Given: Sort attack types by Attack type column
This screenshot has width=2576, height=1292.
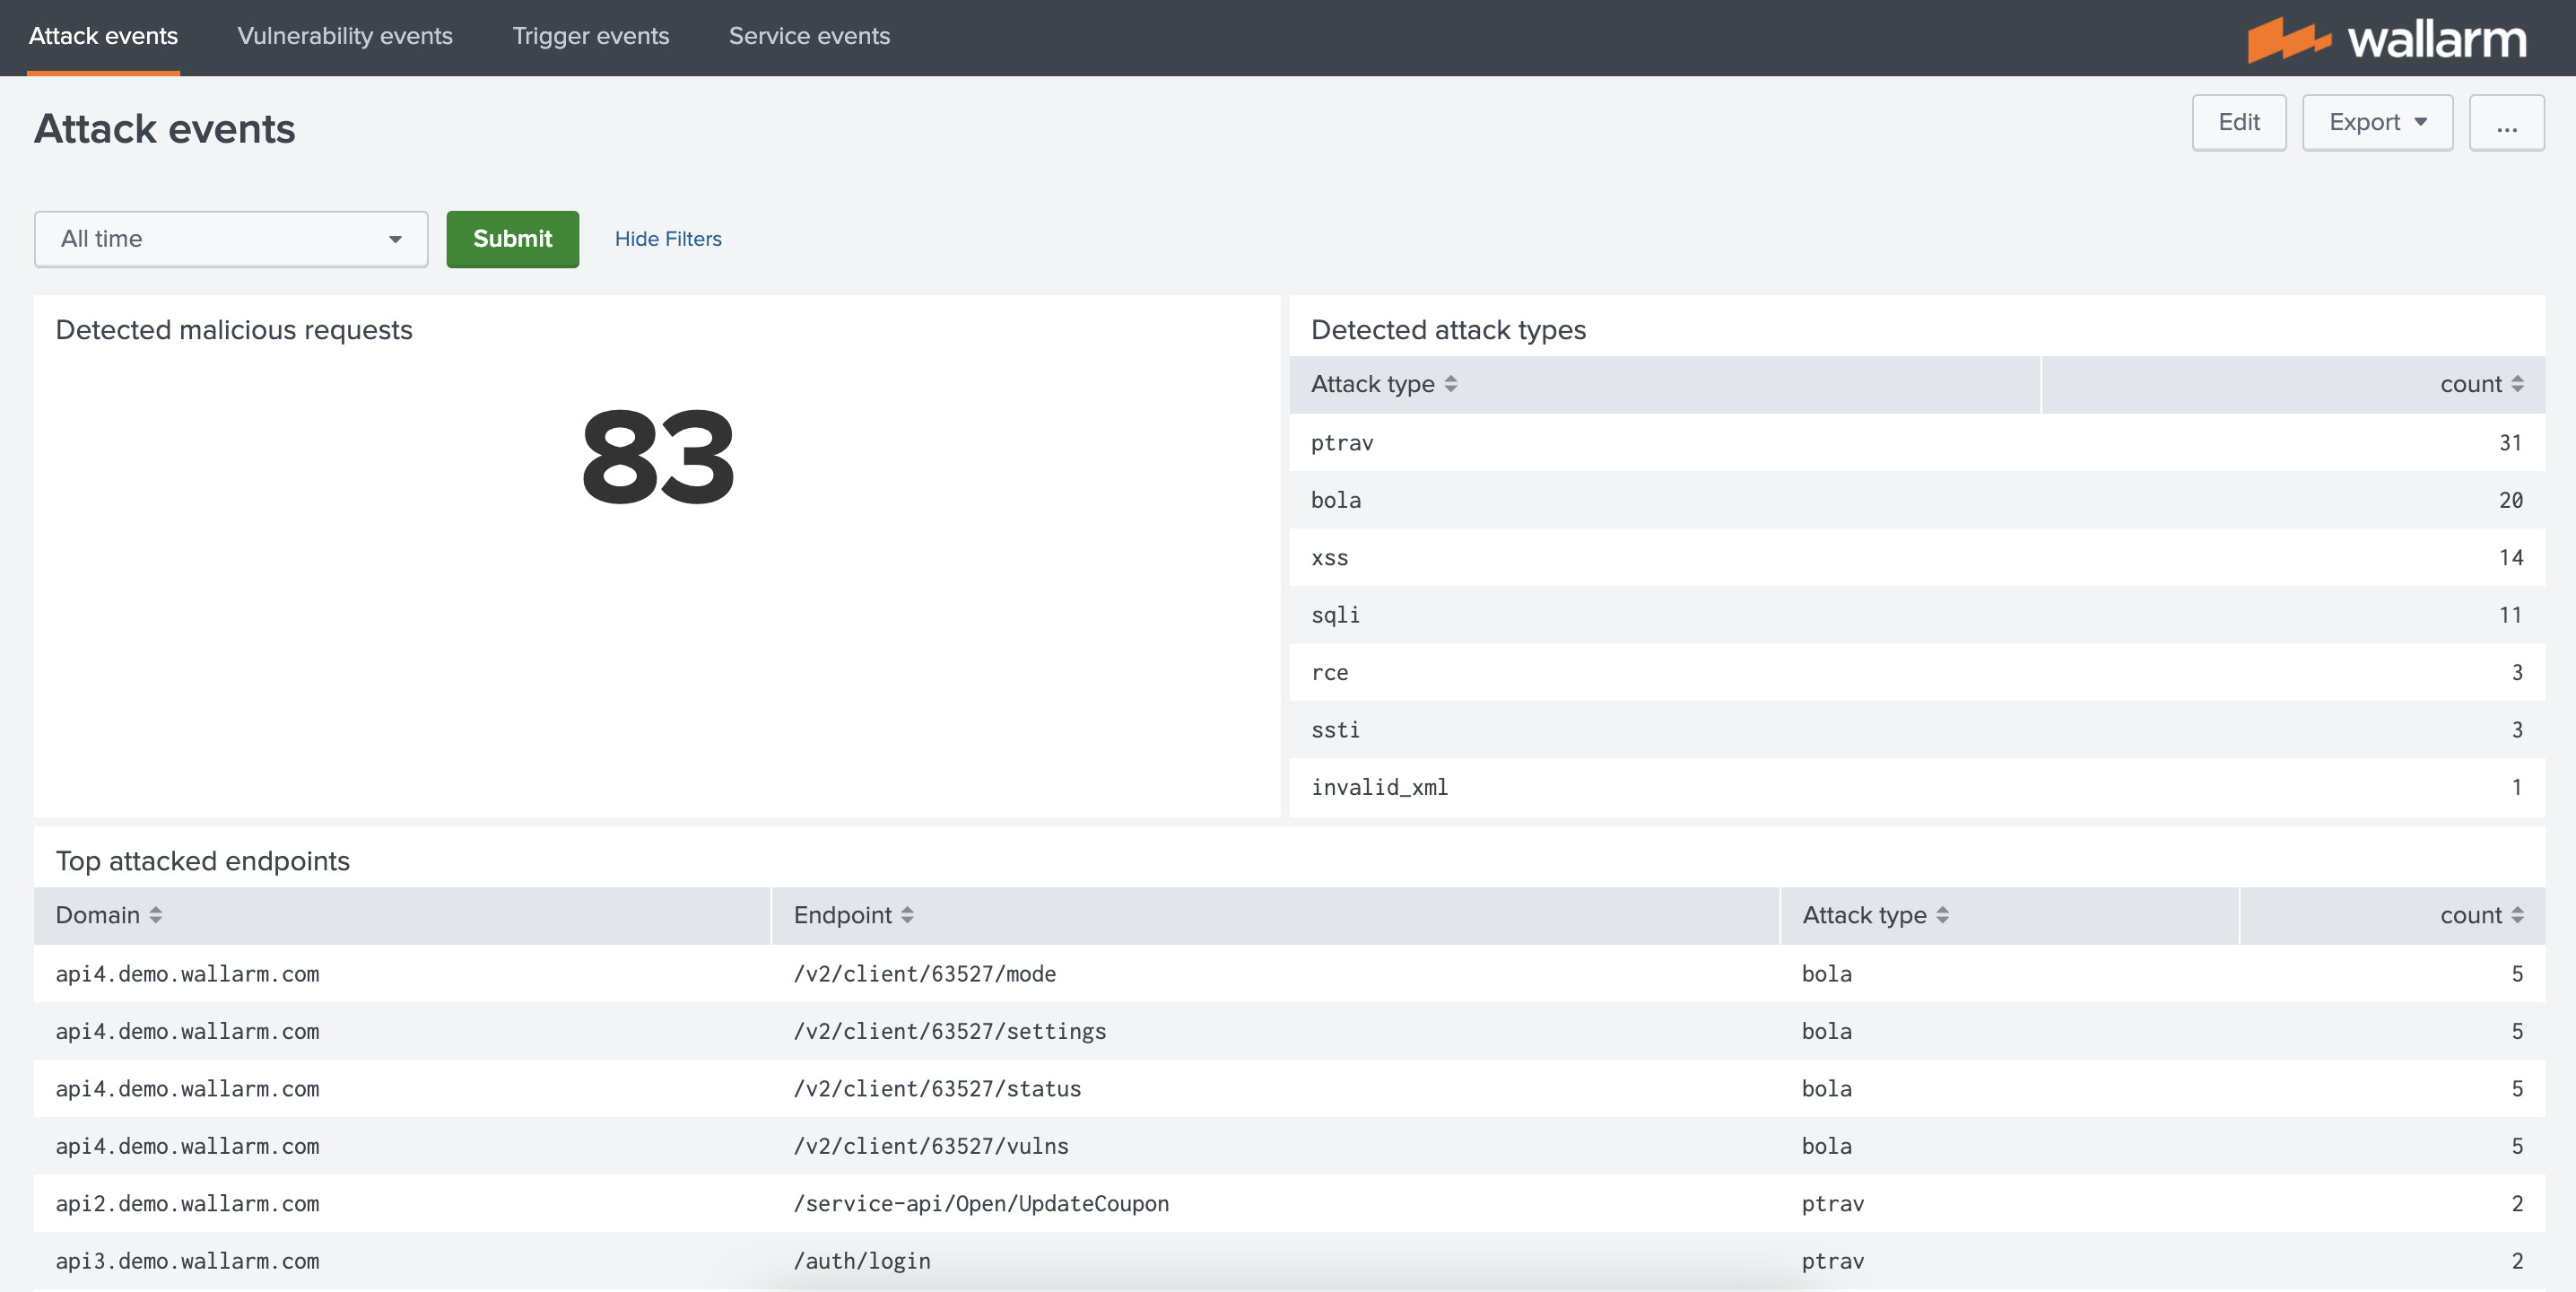Looking at the screenshot, I should click(1383, 384).
